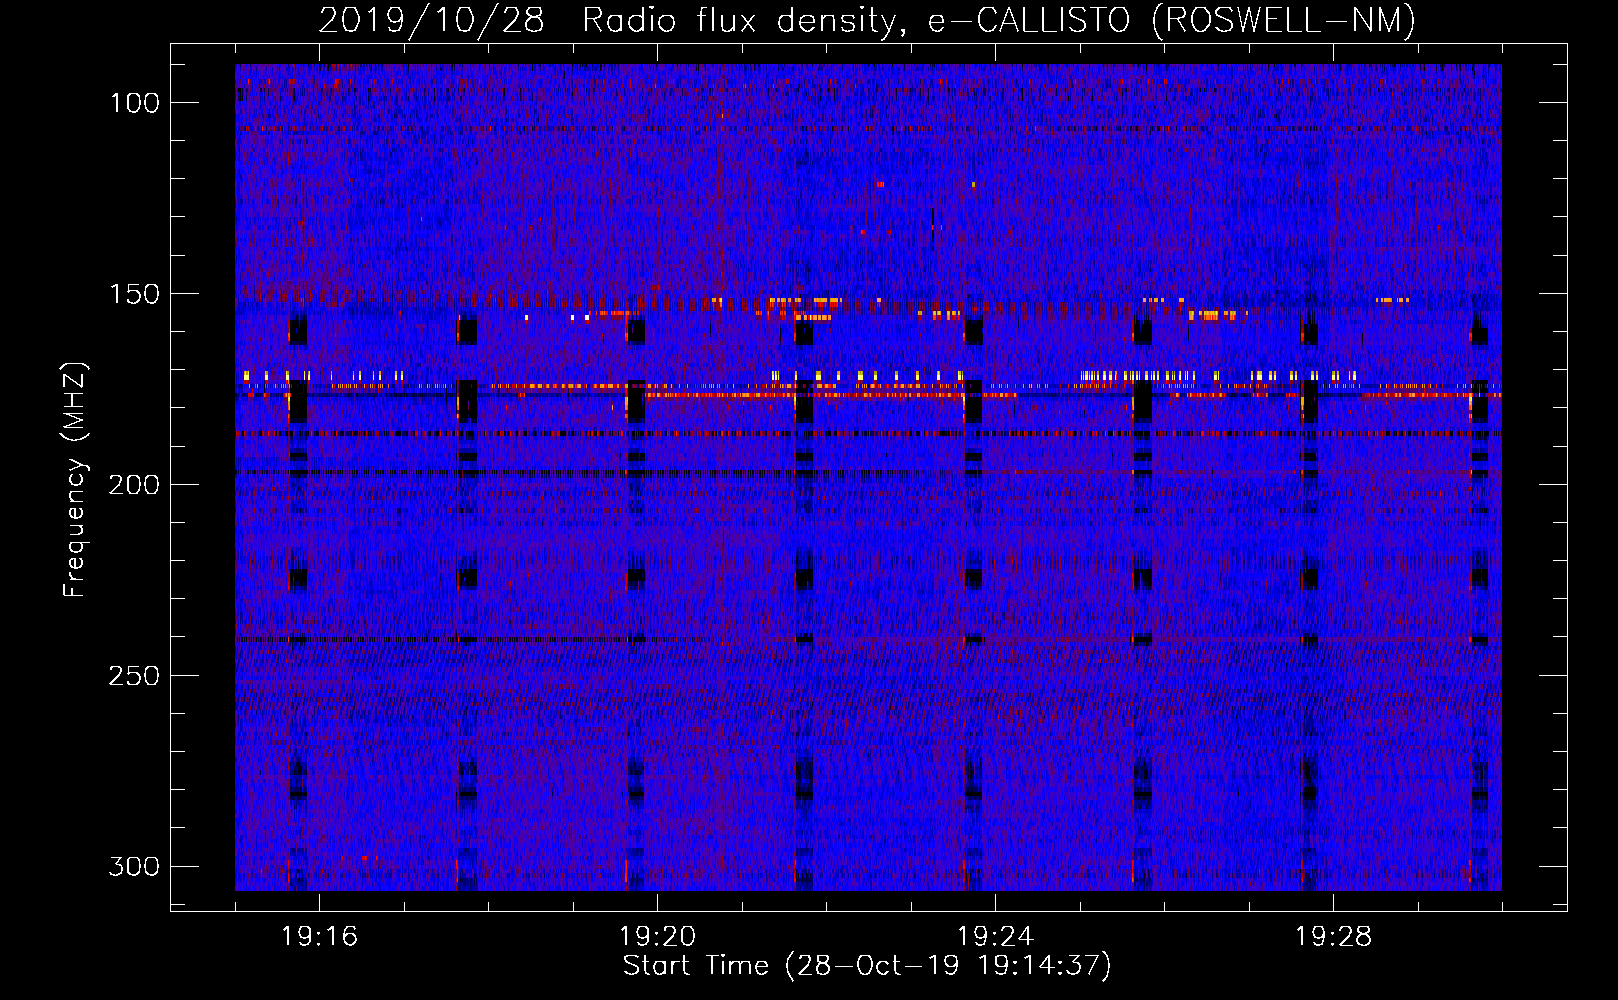Click the "Frequency (MHZ)" axis label
Viewport: 1618px width, 1000px height.
tap(75, 479)
